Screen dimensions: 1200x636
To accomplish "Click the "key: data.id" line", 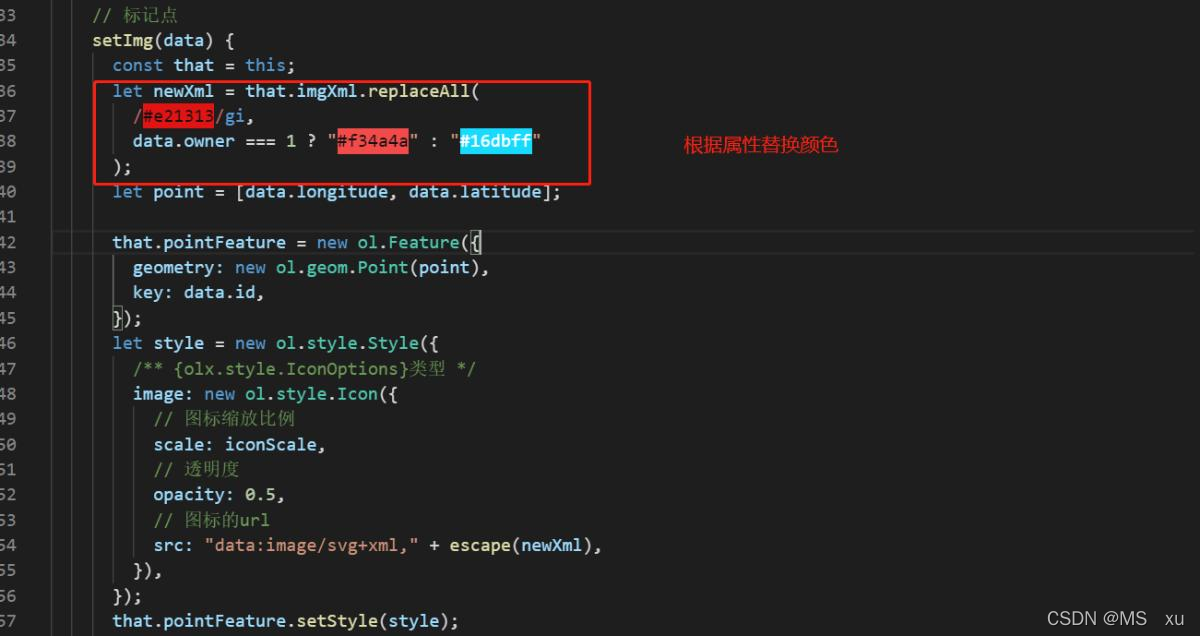I will pos(199,293).
